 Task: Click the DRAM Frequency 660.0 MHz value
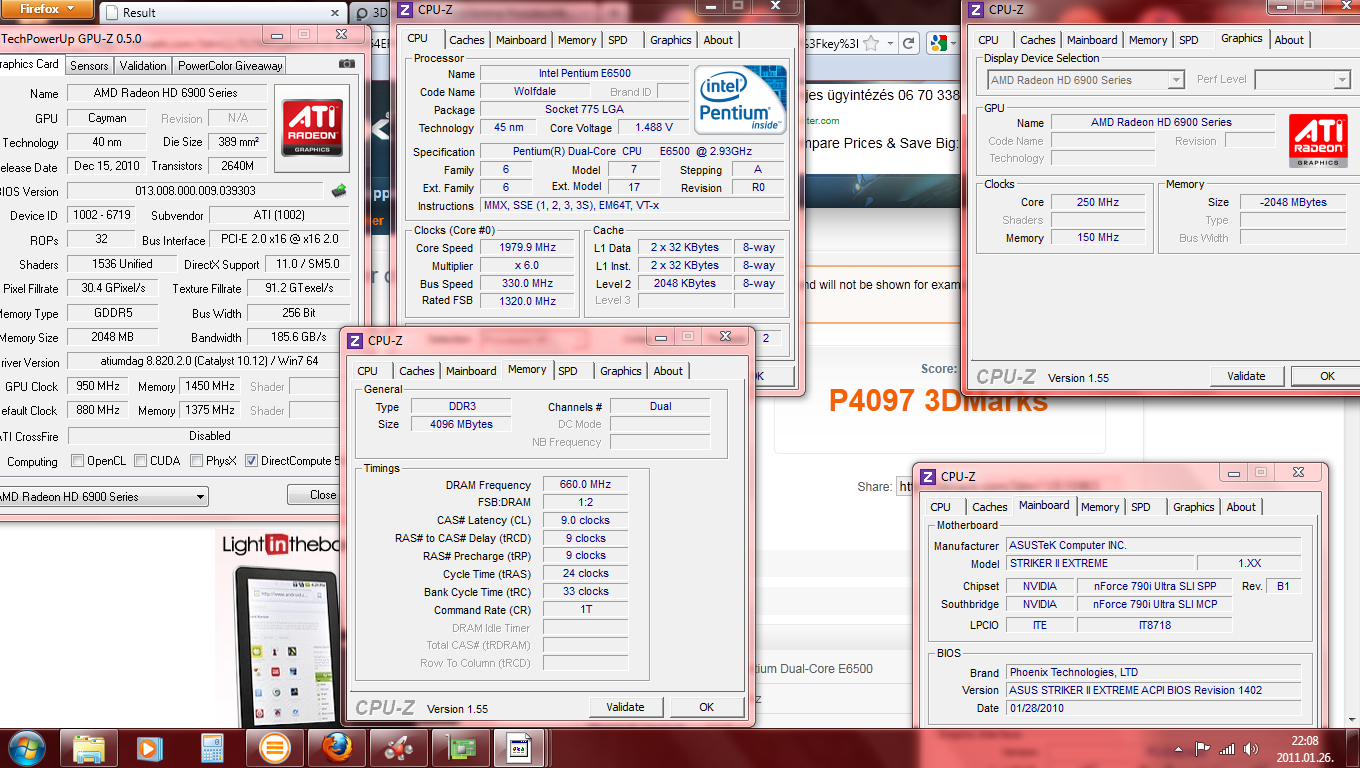point(585,484)
